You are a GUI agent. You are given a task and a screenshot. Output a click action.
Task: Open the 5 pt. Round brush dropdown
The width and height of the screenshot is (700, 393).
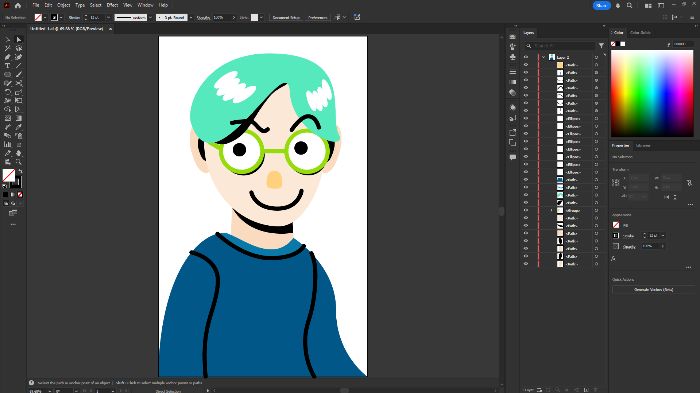coord(191,17)
